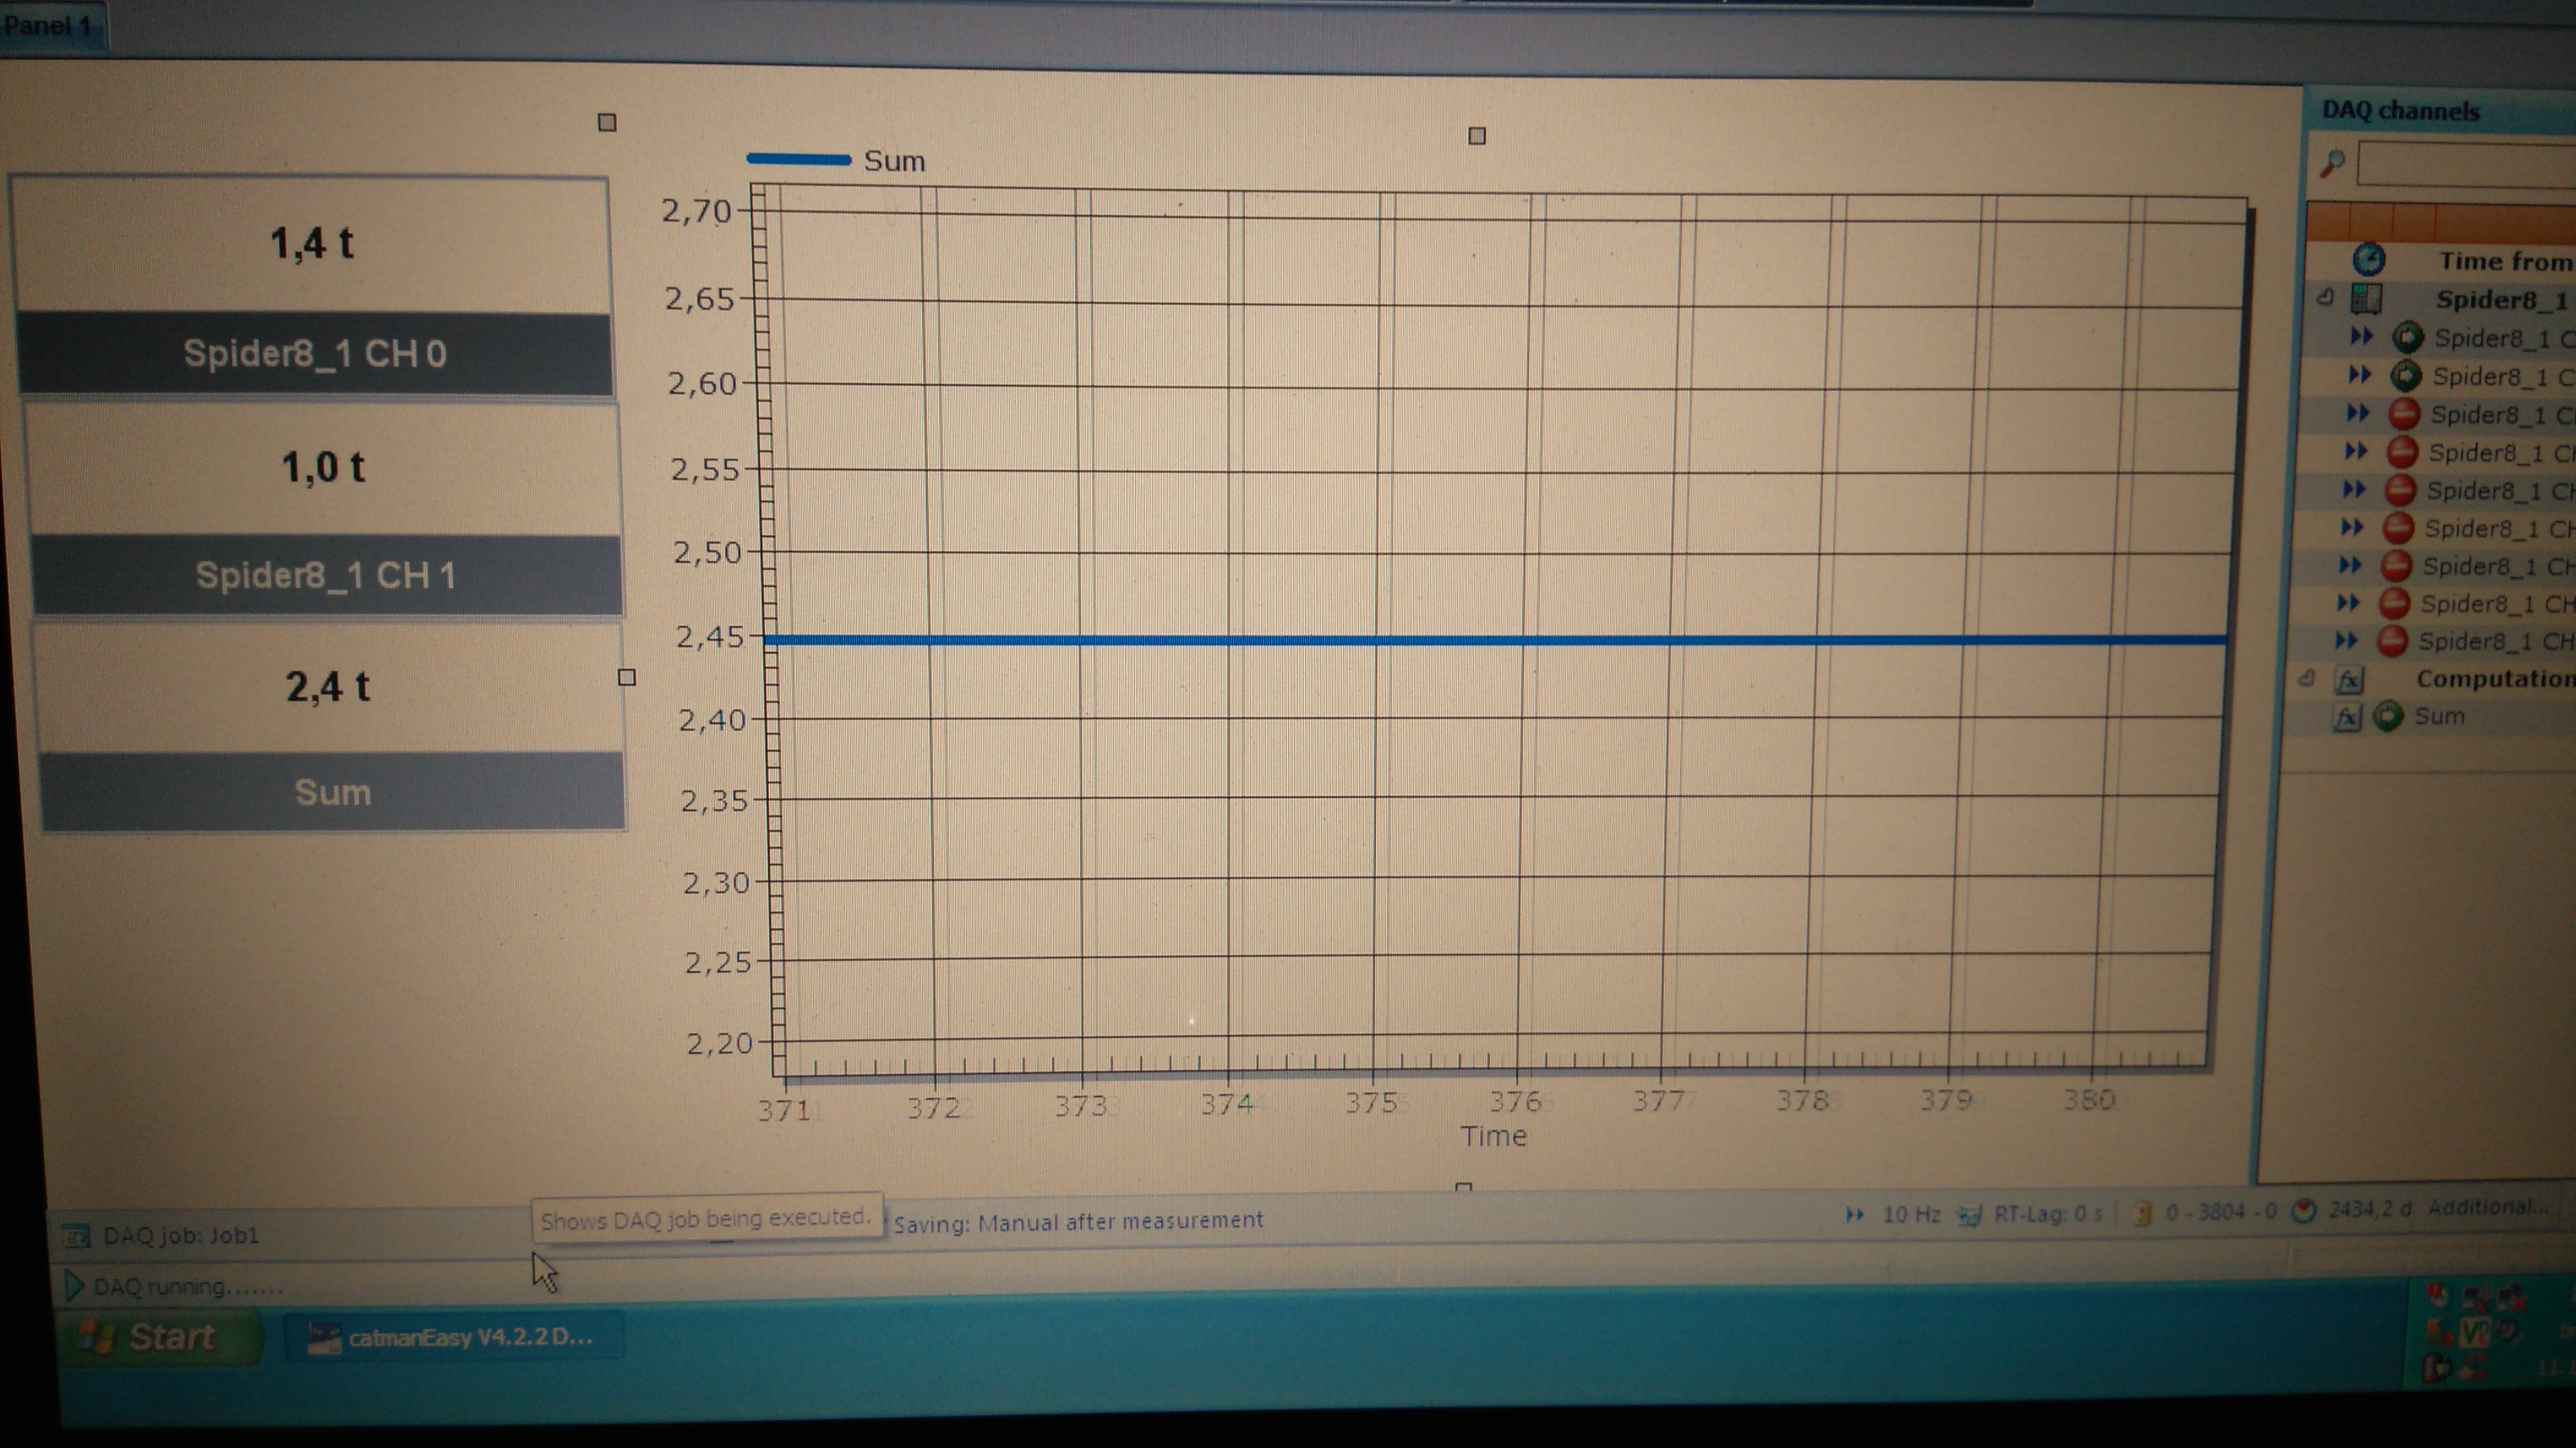Click the 10 Hz sample rate text
The width and height of the screenshot is (2576, 1448).
tap(1911, 1215)
